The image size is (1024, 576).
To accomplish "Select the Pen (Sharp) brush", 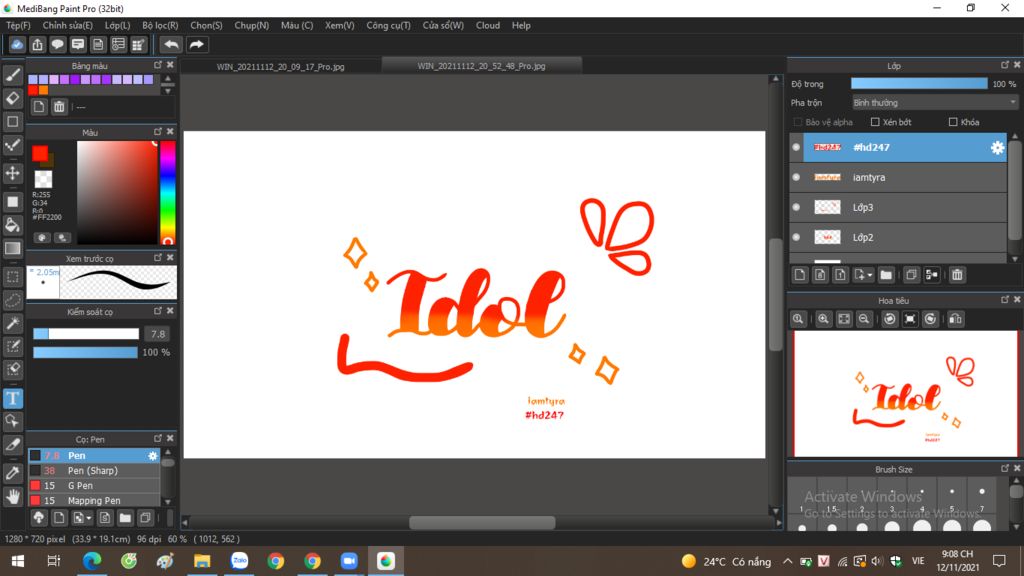I will (94, 471).
